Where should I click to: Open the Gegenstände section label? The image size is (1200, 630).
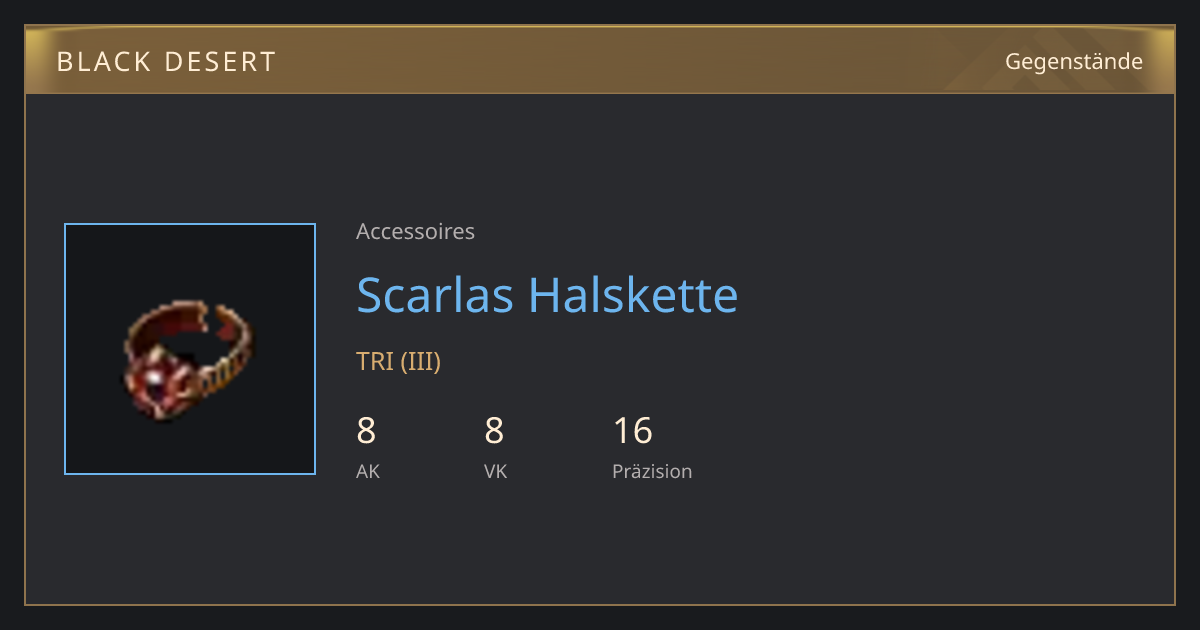pos(1074,62)
